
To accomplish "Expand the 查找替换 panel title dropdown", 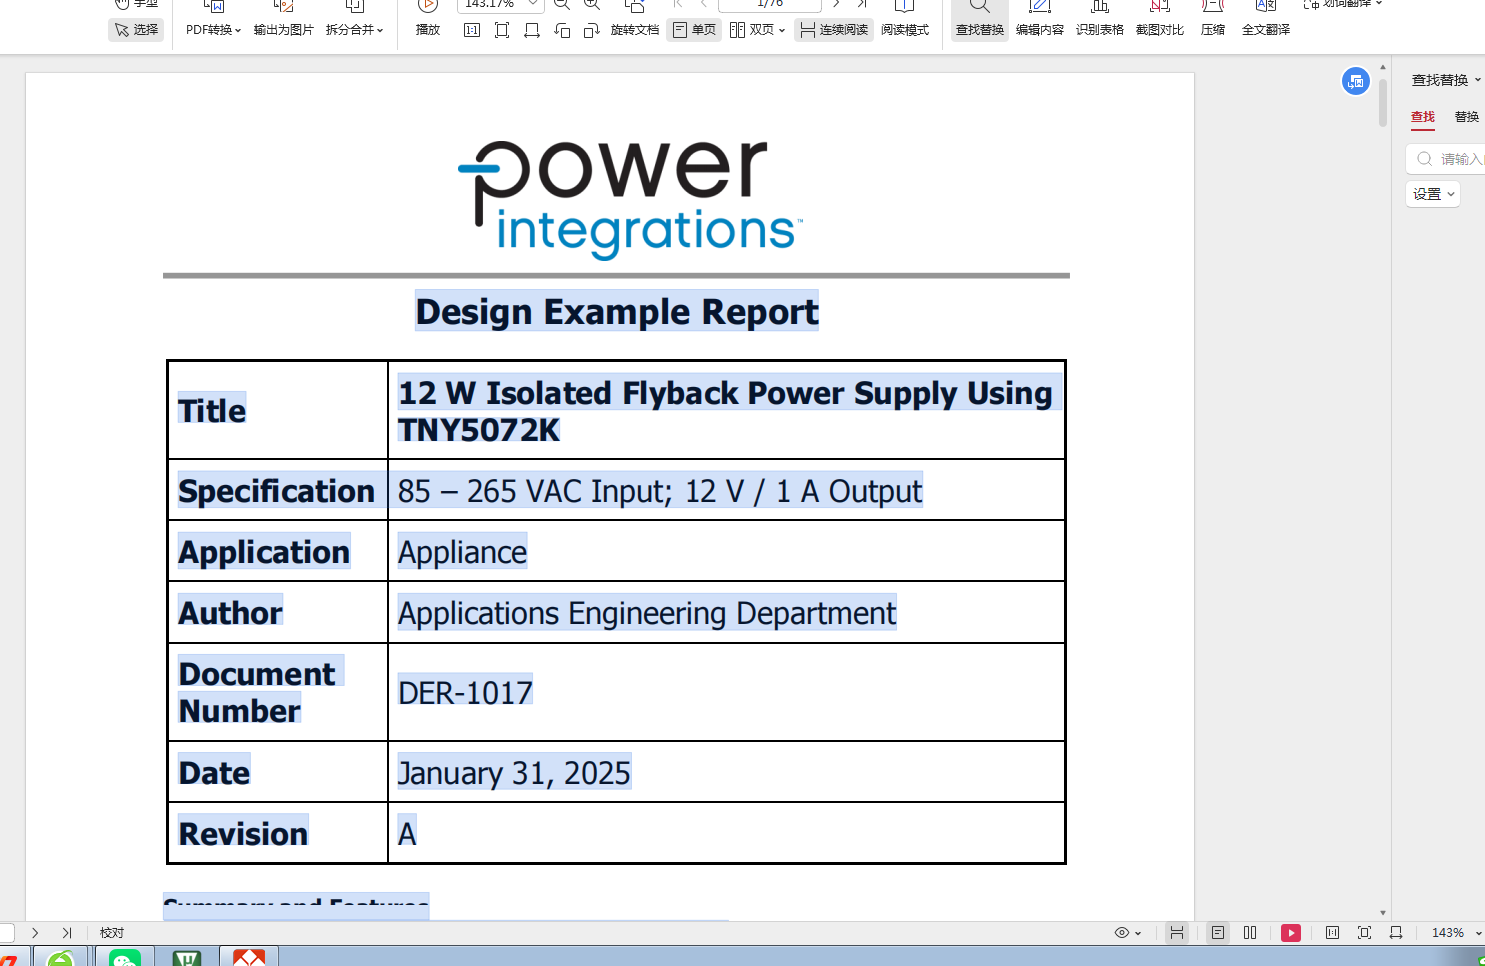I will [x=1478, y=80].
